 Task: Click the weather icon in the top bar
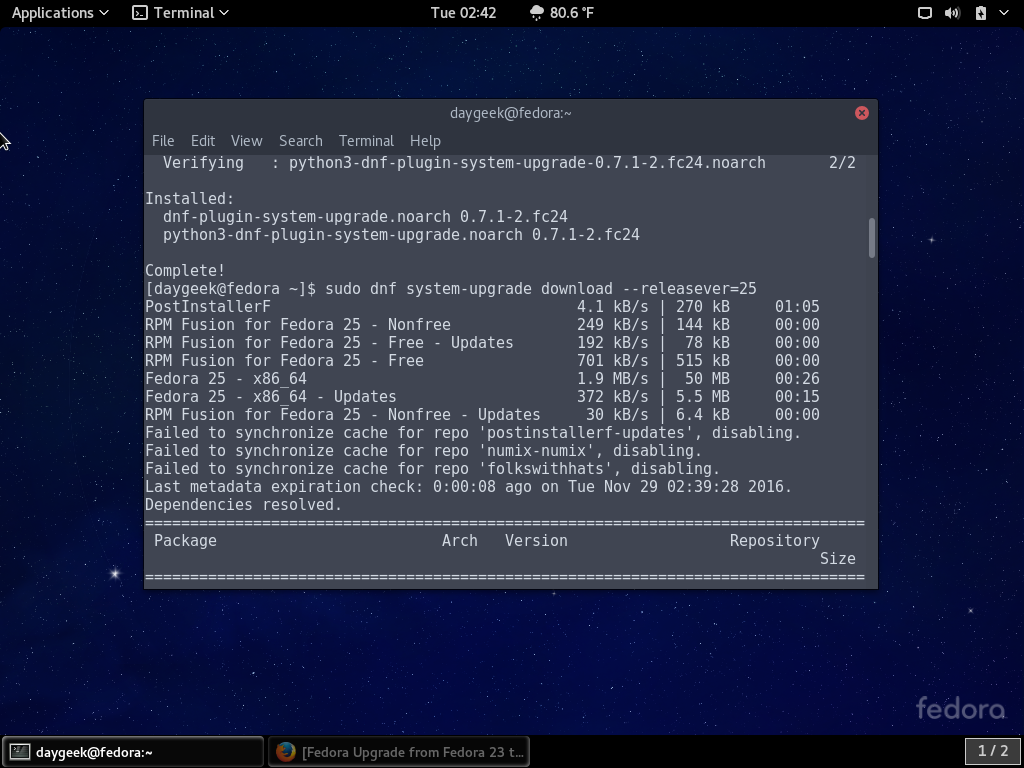click(537, 13)
